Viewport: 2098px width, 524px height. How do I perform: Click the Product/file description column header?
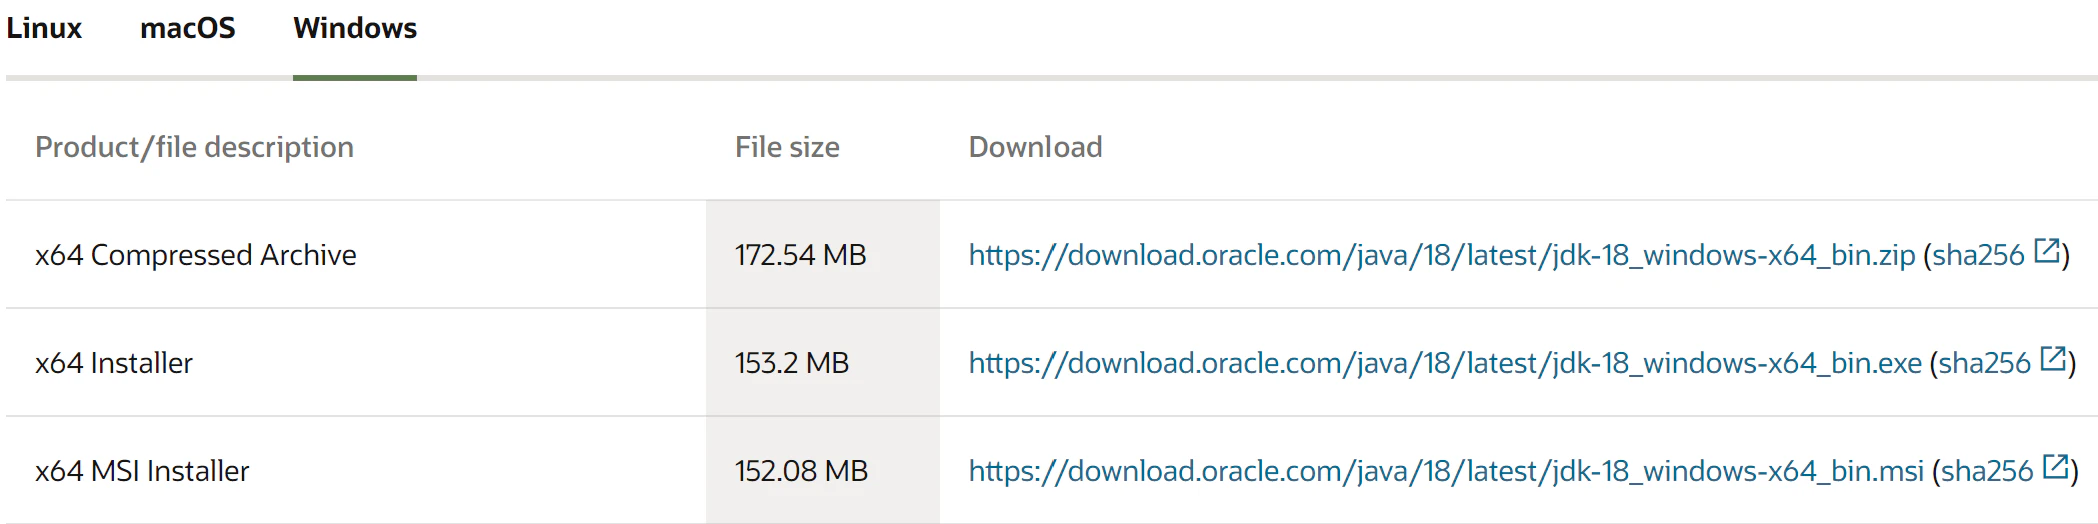(x=194, y=148)
